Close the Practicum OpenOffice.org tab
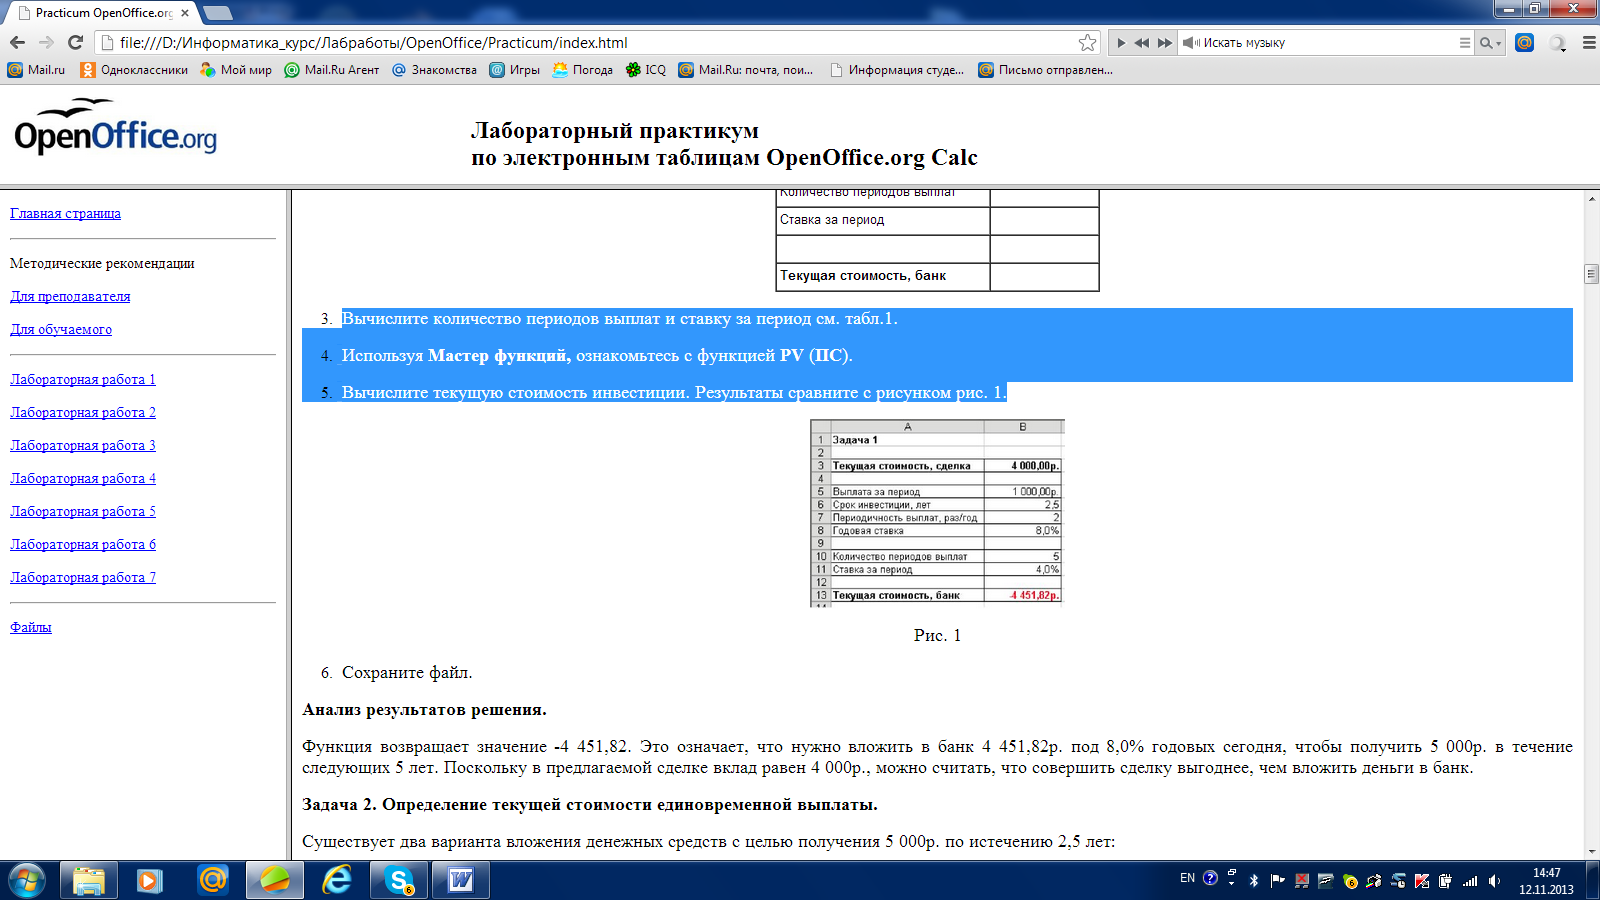 (x=185, y=13)
